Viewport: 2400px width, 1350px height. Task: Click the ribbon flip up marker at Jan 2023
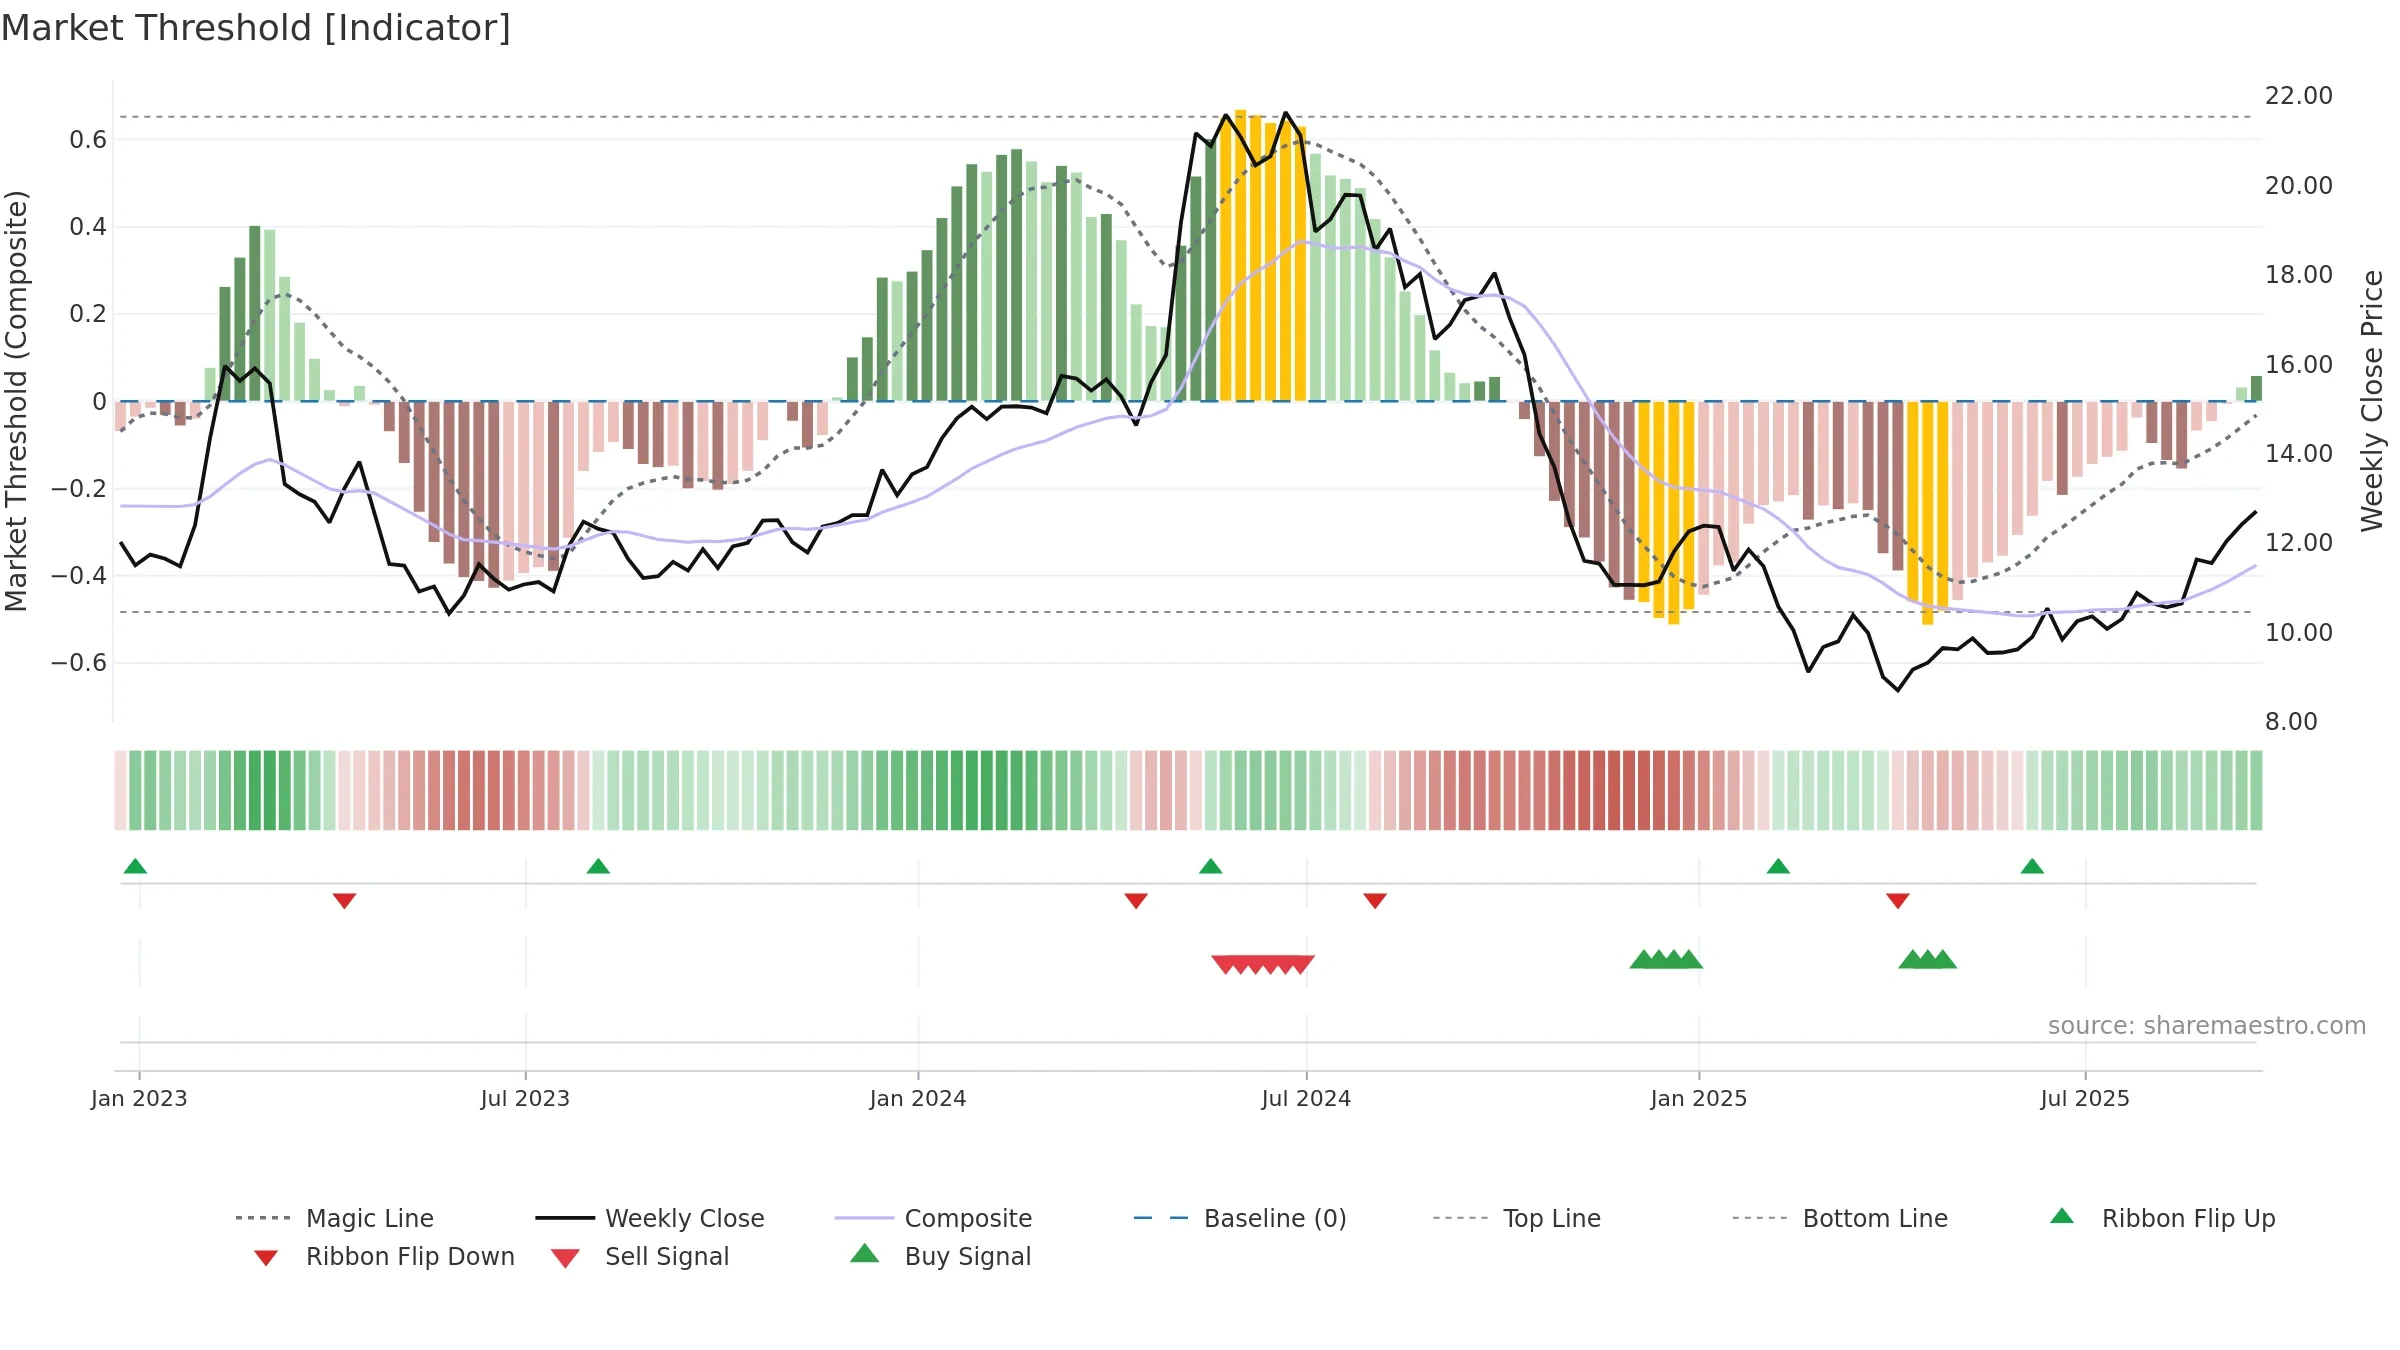(135, 866)
